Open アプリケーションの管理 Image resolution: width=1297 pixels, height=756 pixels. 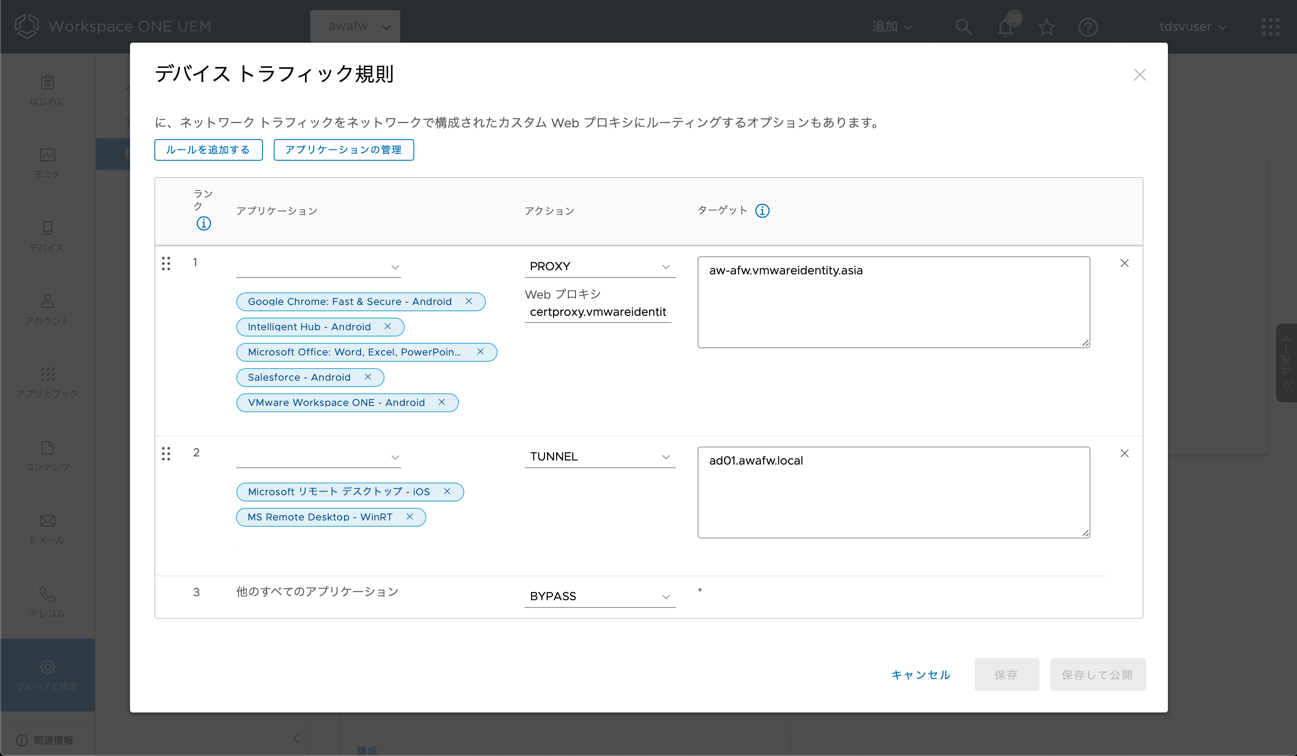tap(343, 150)
